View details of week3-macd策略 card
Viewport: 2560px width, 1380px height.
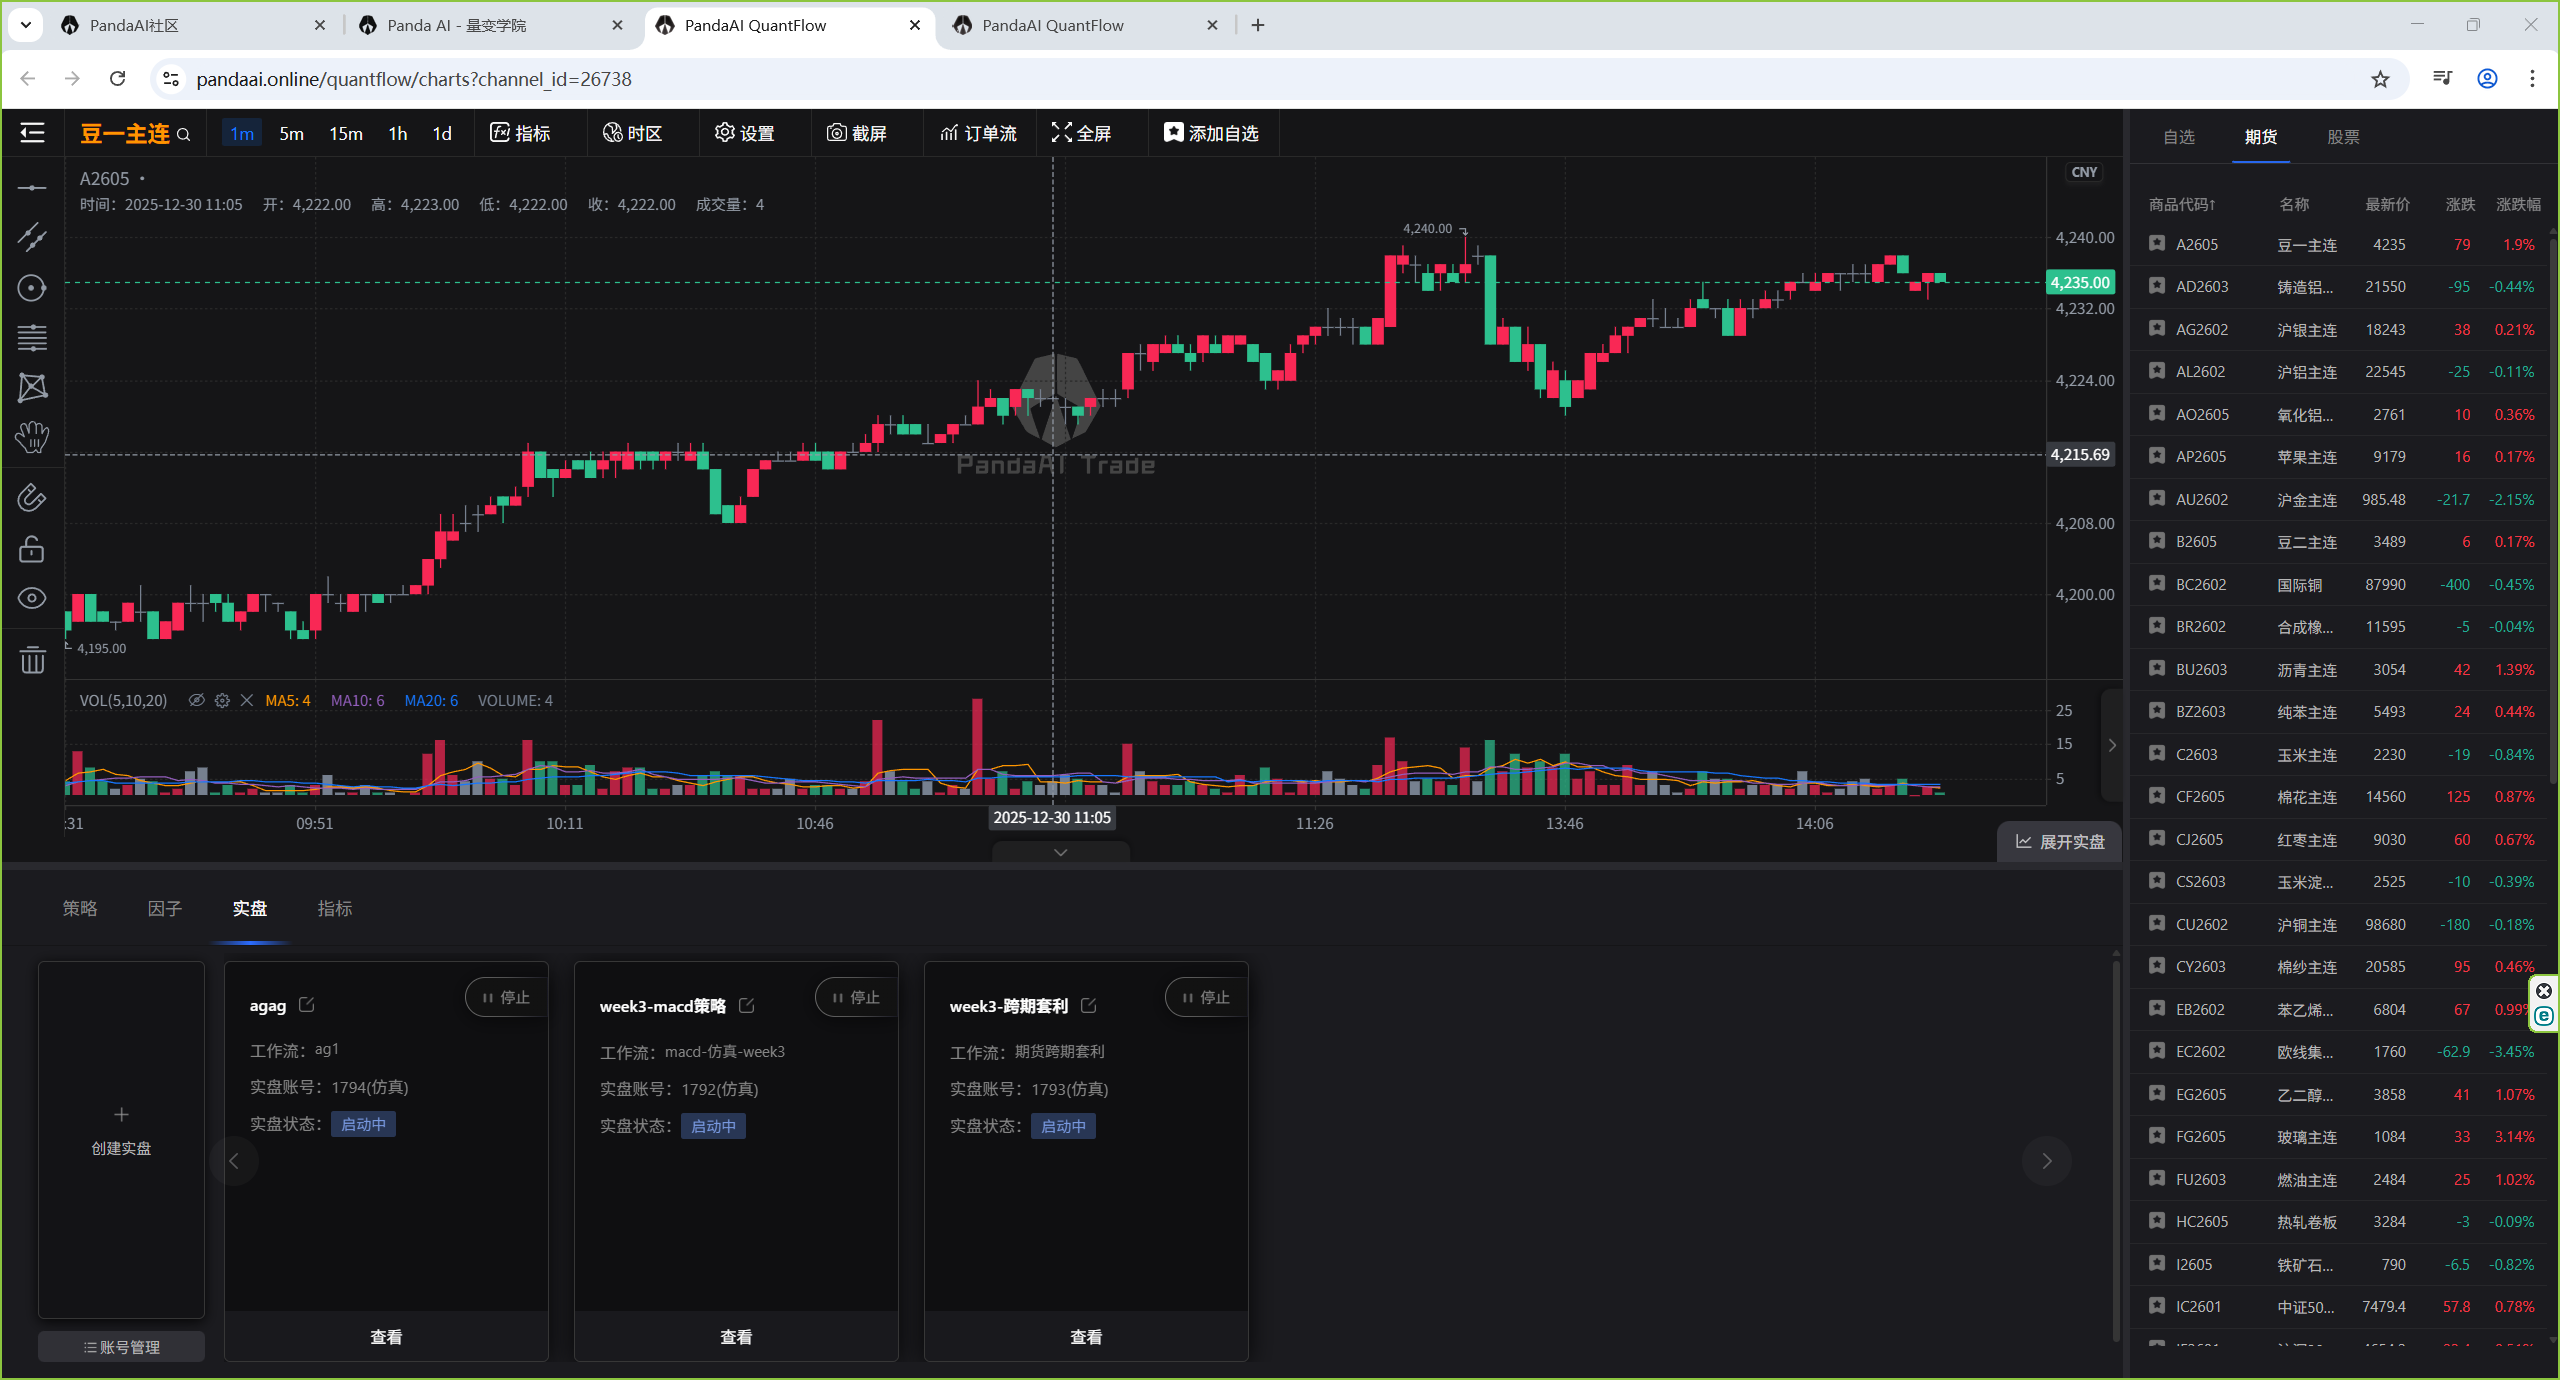click(x=736, y=1337)
